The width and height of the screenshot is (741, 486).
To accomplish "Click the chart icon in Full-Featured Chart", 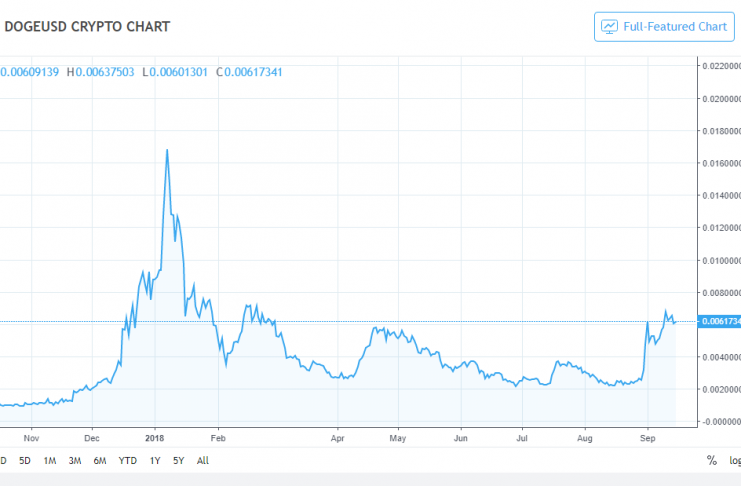I will [x=609, y=26].
